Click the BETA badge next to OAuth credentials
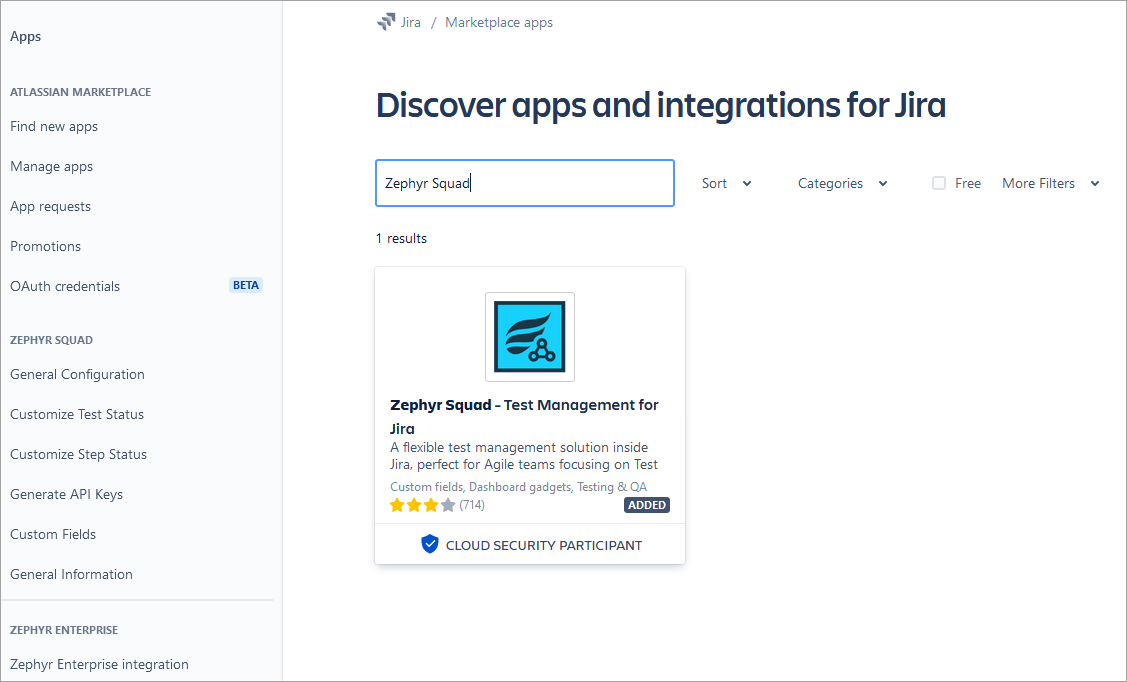This screenshot has width=1127, height=682. (x=246, y=285)
